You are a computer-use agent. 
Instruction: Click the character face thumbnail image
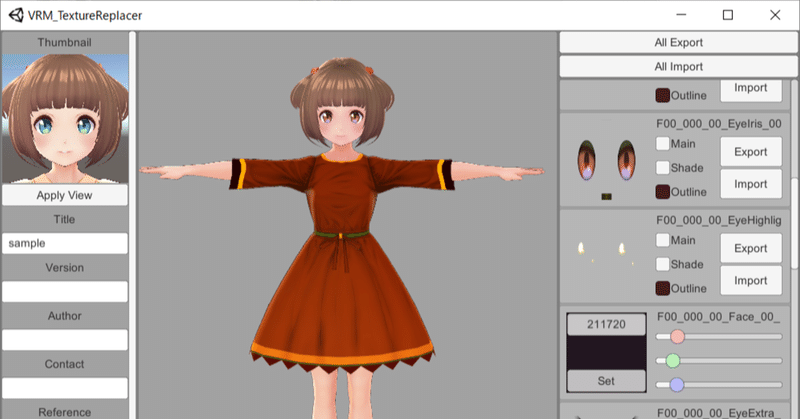pyautogui.click(x=65, y=118)
